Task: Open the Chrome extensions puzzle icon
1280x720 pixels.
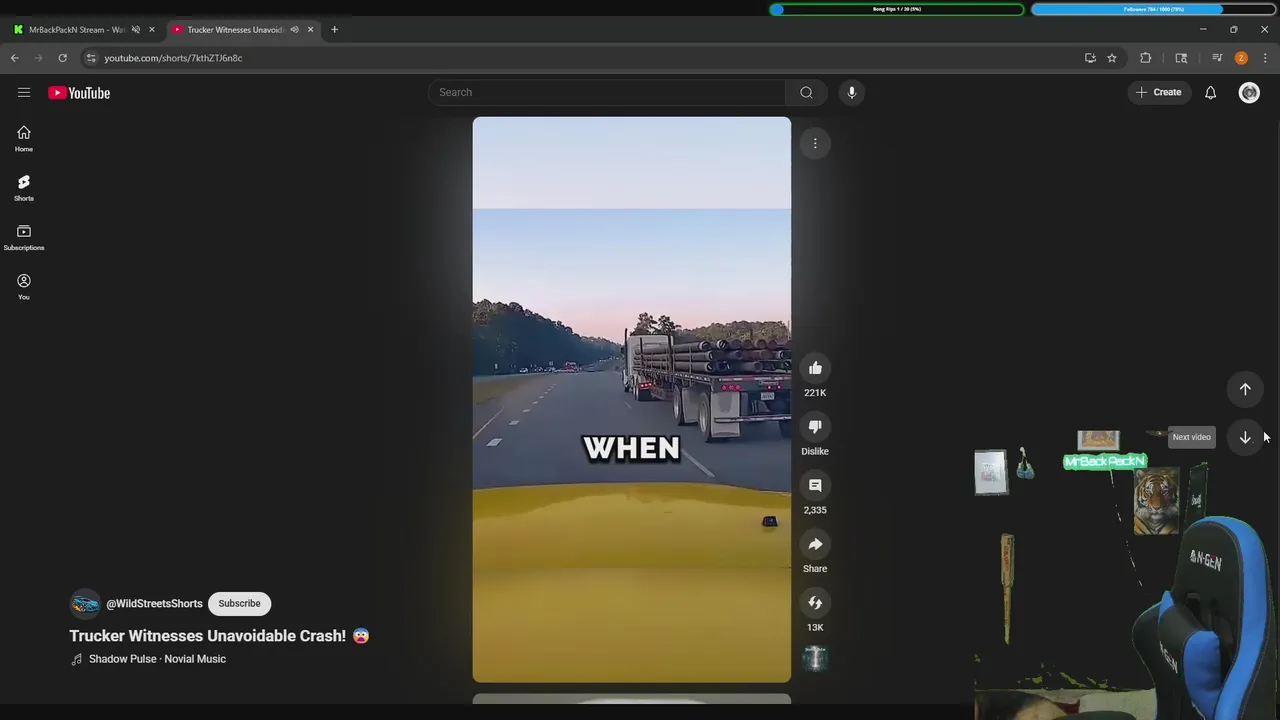Action: click(1145, 58)
